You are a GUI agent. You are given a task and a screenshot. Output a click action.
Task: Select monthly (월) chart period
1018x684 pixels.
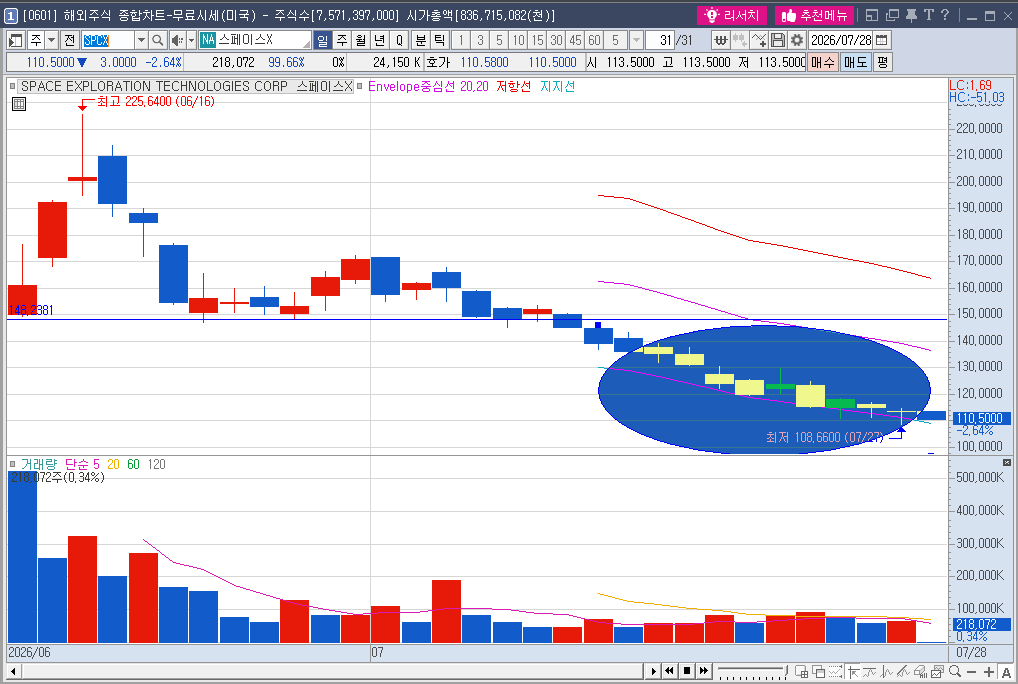click(361, 40)
